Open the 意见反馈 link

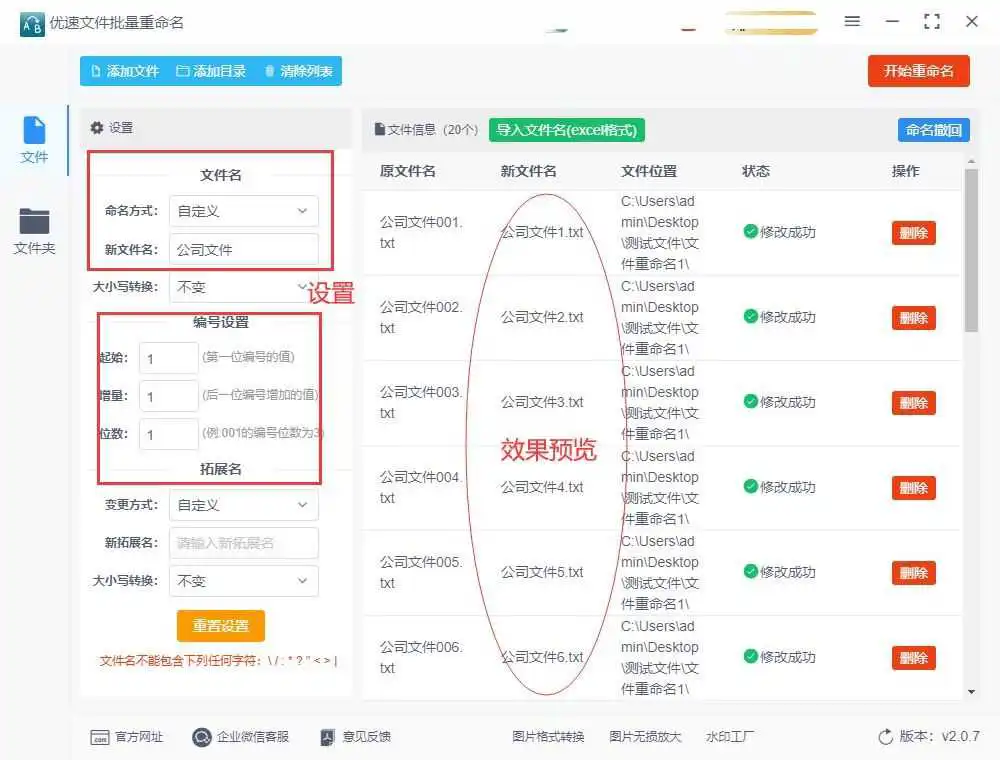point(355,737)
